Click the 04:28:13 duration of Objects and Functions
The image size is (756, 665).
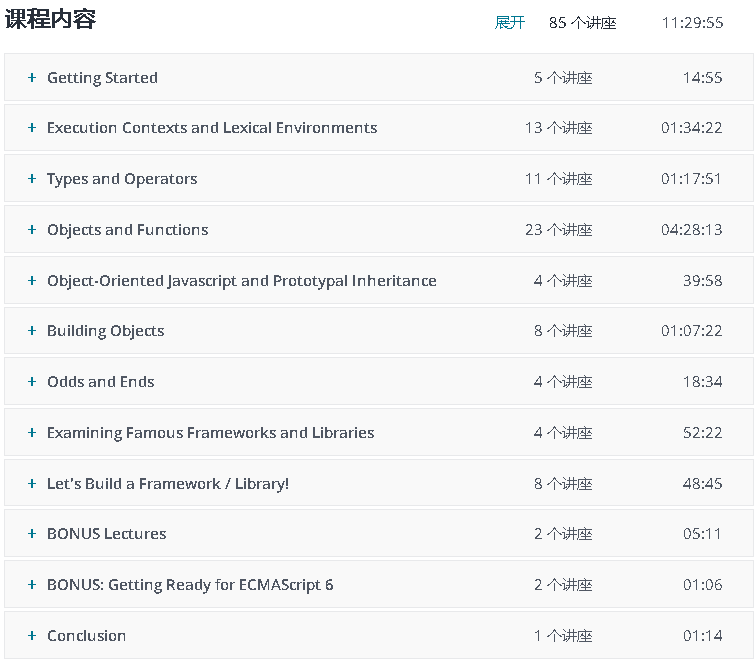(691, 230)
